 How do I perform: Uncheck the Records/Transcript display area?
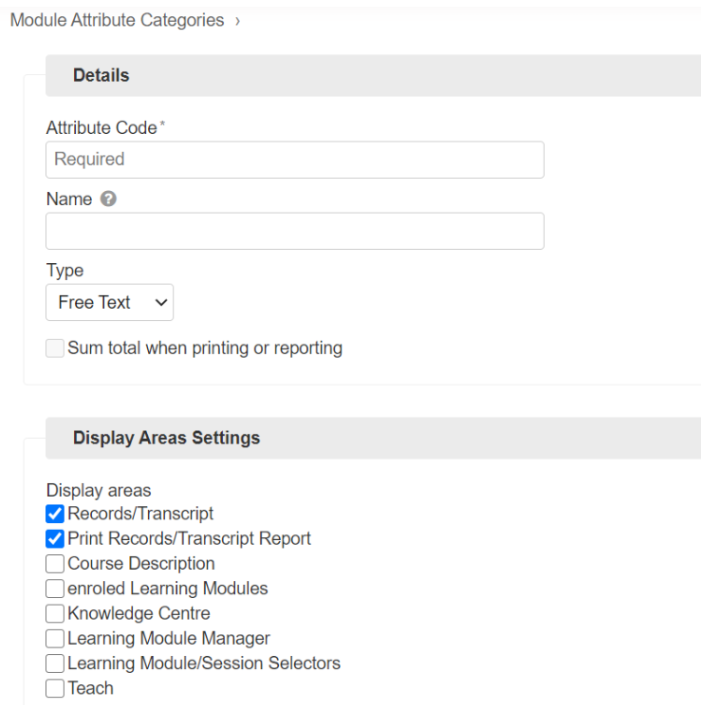point(56,514)
